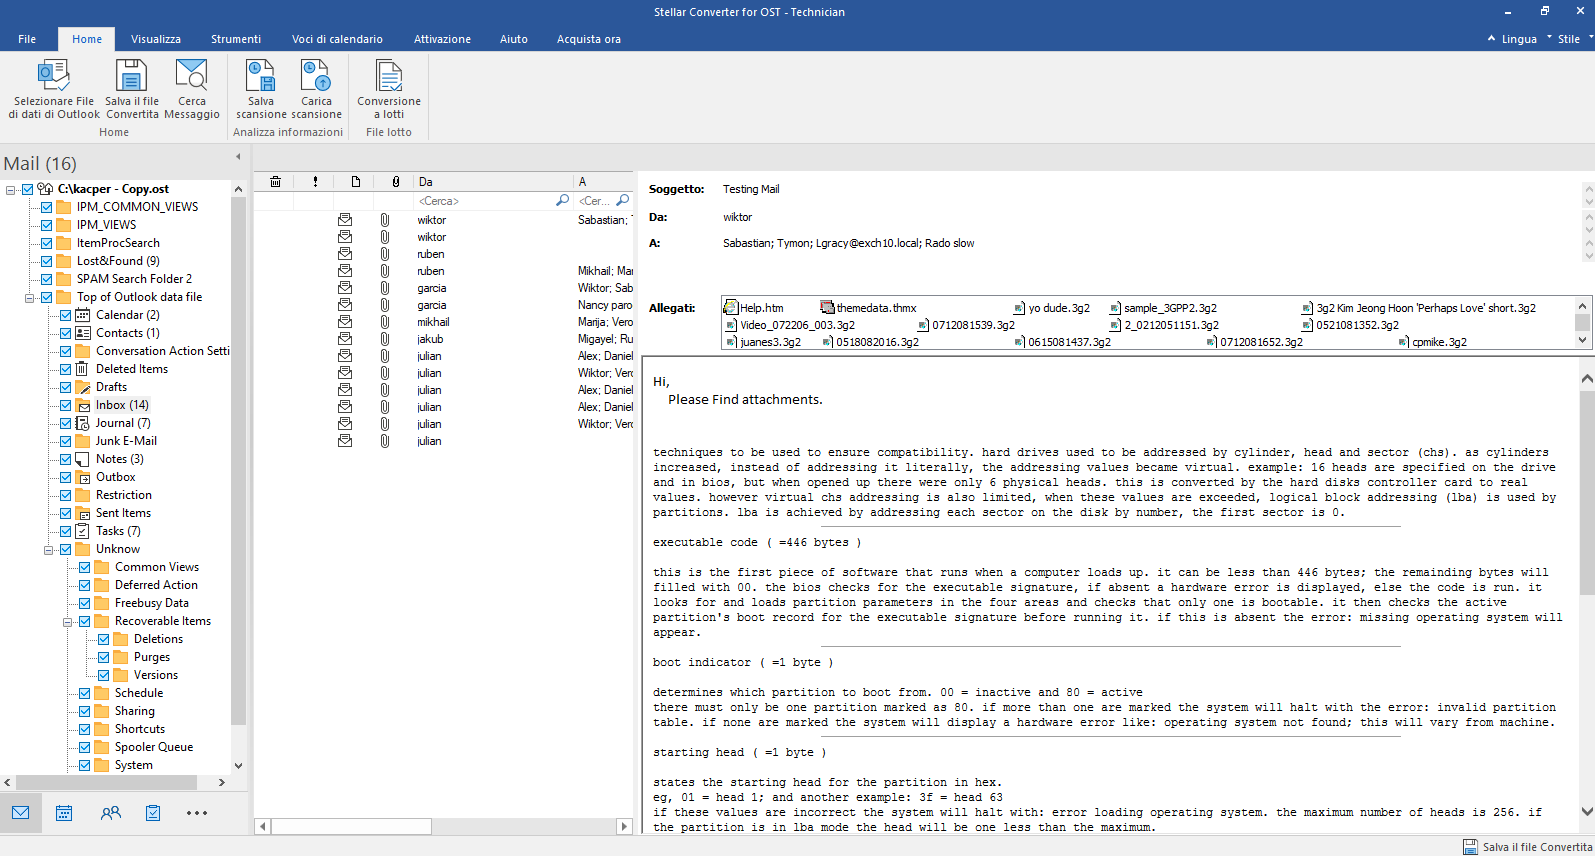Sort by deleted trash column icon
This screenshot has height=856, width=1595.
[275, 182]
